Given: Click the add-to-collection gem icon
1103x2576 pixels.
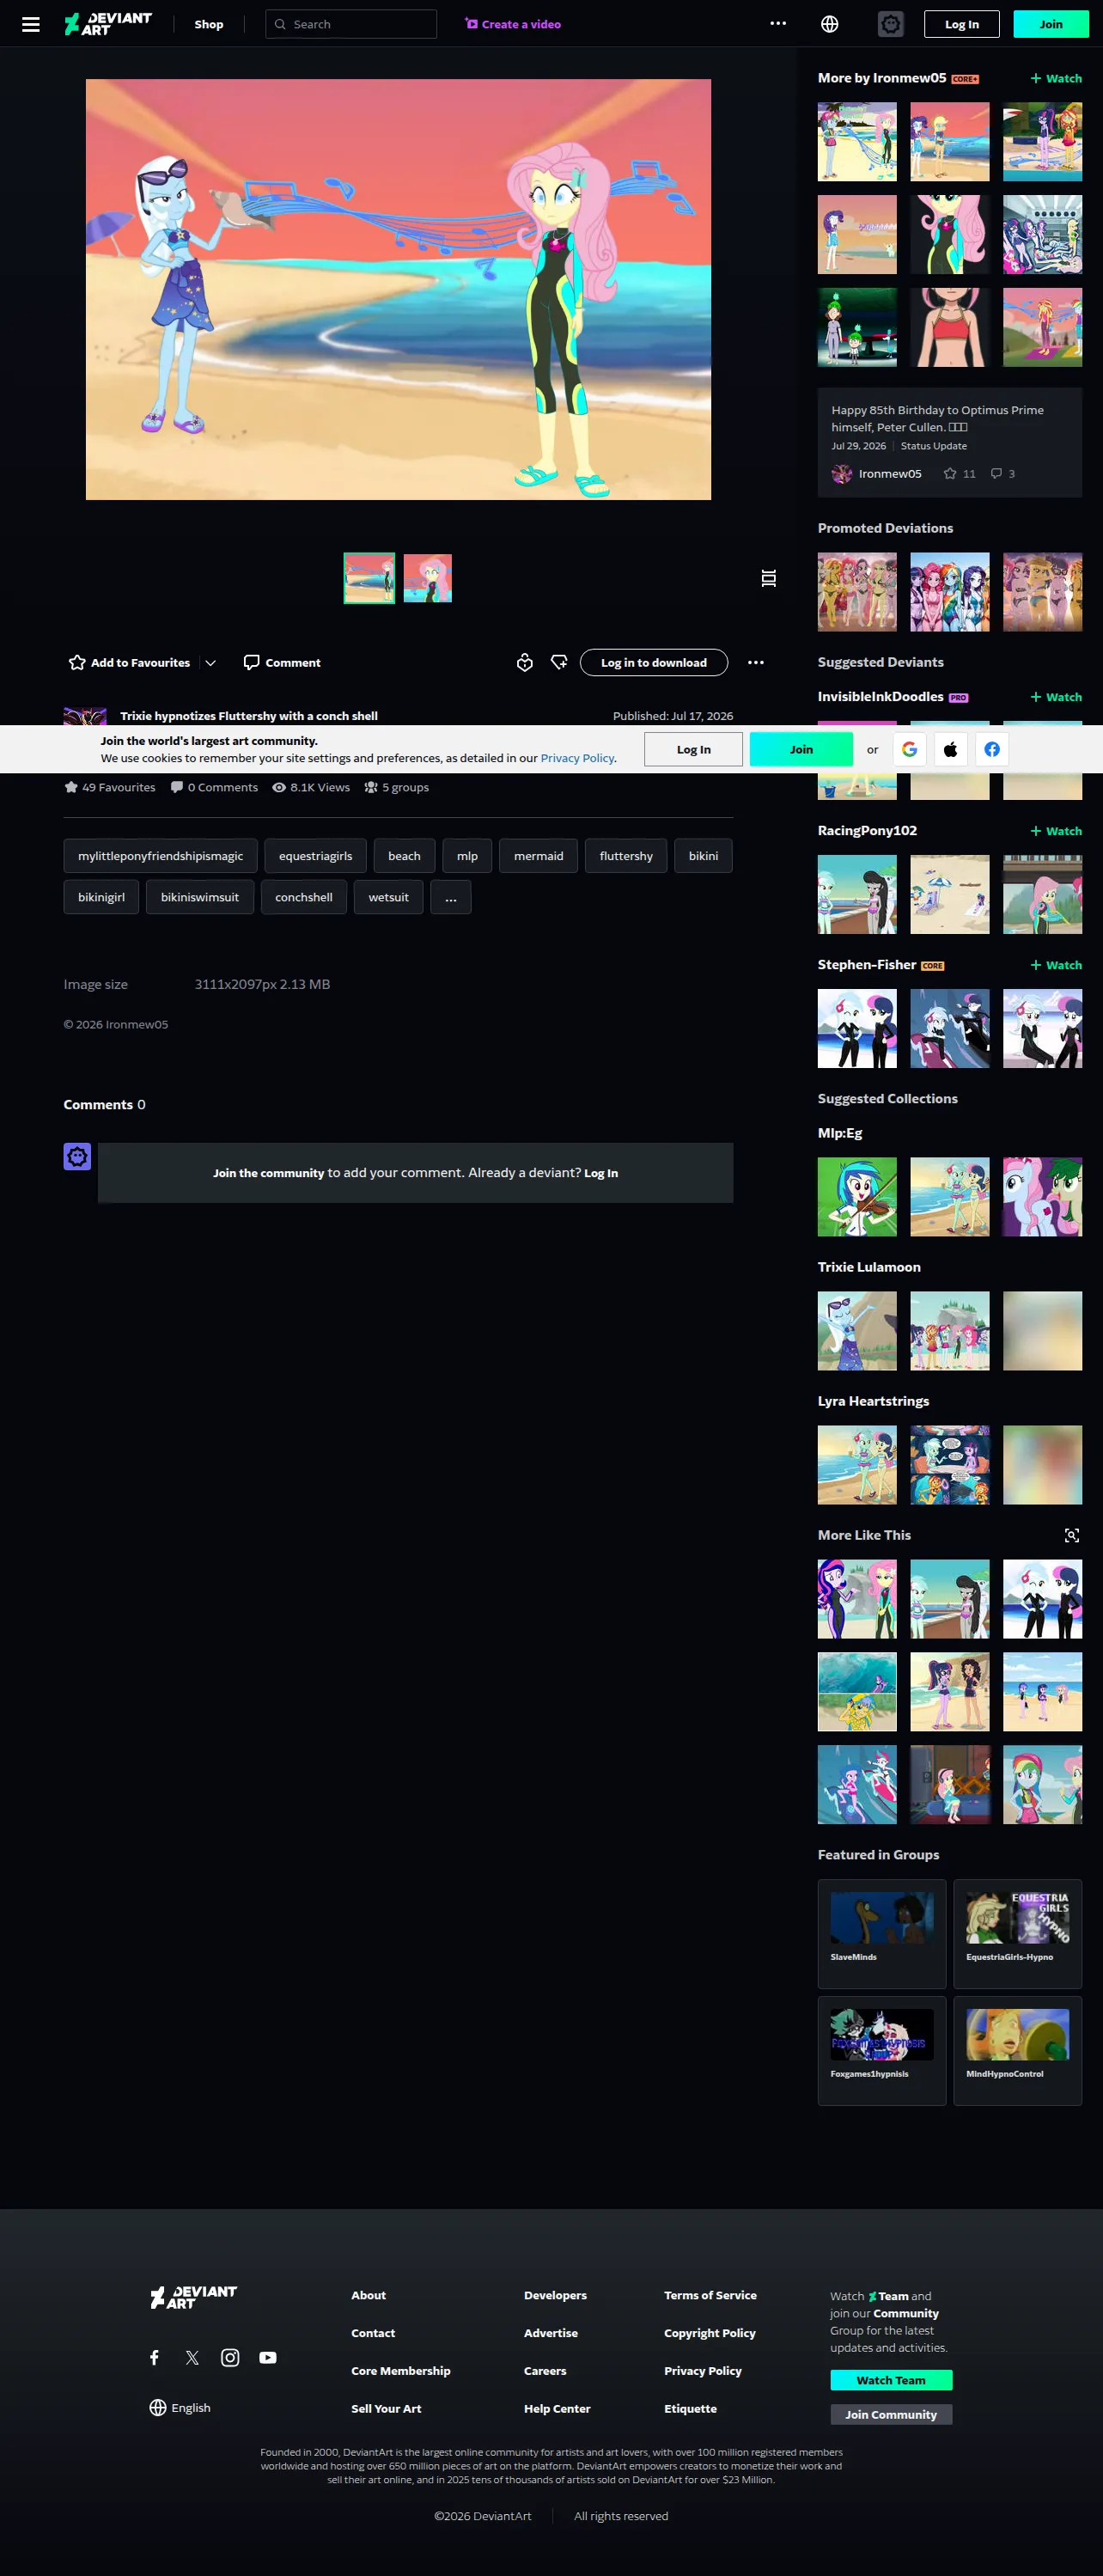Looking at the screenshot, I should pos(559,663).
